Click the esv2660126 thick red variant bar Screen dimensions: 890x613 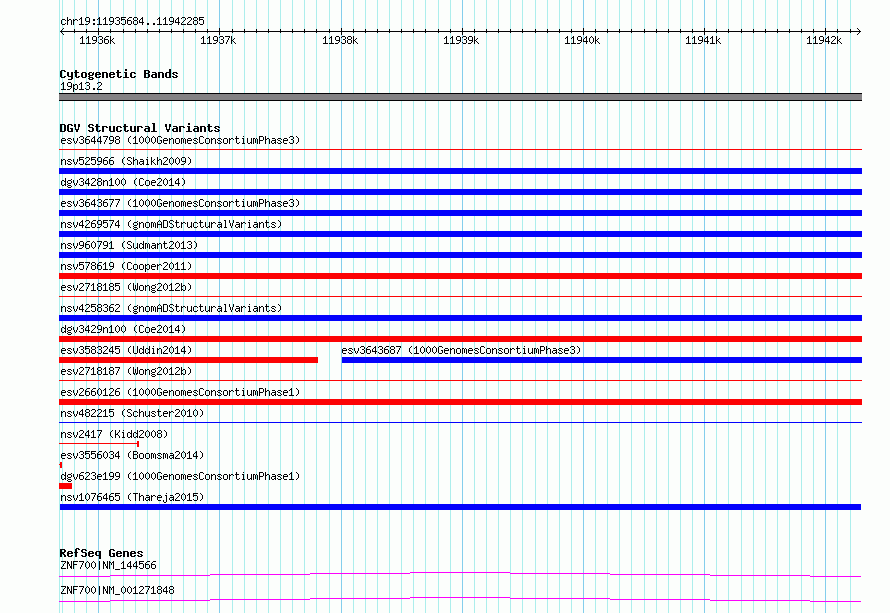pyautogui.click(x=460, y=402)
